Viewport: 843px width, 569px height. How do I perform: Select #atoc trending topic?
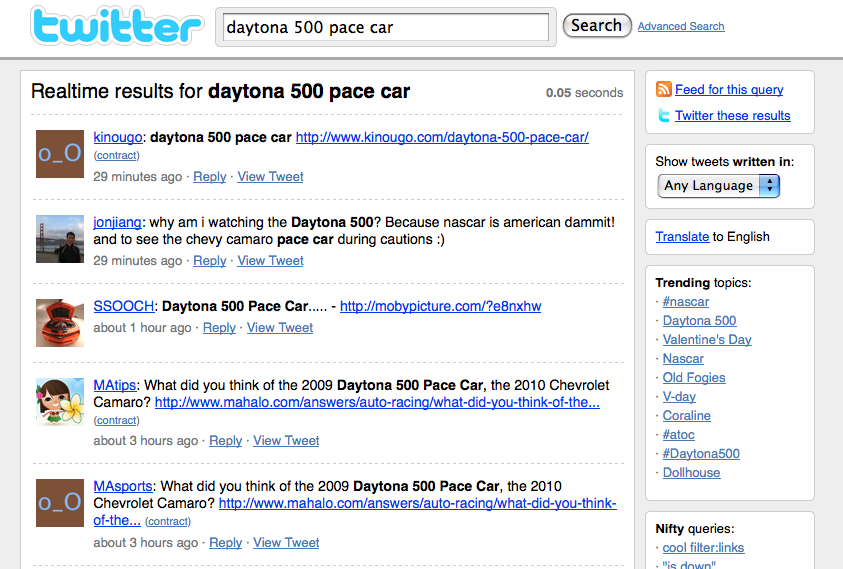pos(678,435)
